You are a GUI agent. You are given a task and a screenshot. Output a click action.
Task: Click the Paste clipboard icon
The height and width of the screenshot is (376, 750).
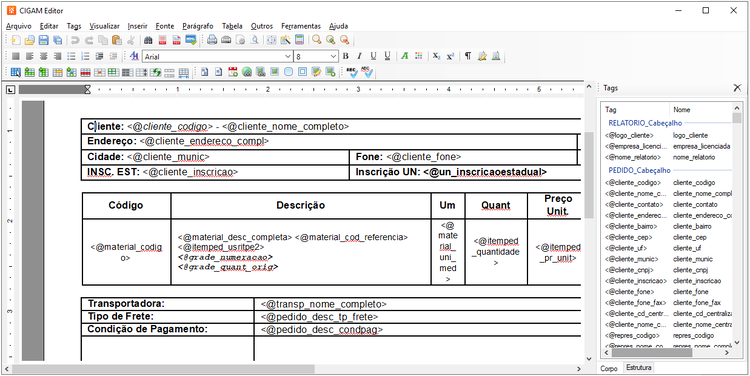(116, 40)
